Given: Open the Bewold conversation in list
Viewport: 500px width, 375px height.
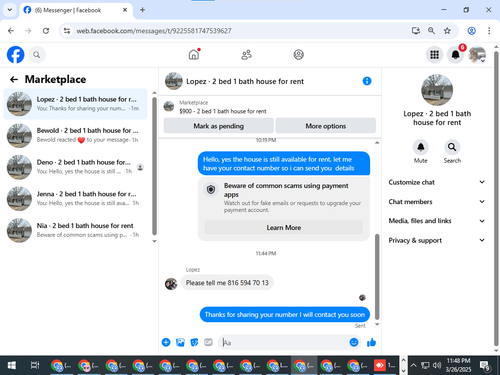Looking at the screenshot, I should coord(75,135).
